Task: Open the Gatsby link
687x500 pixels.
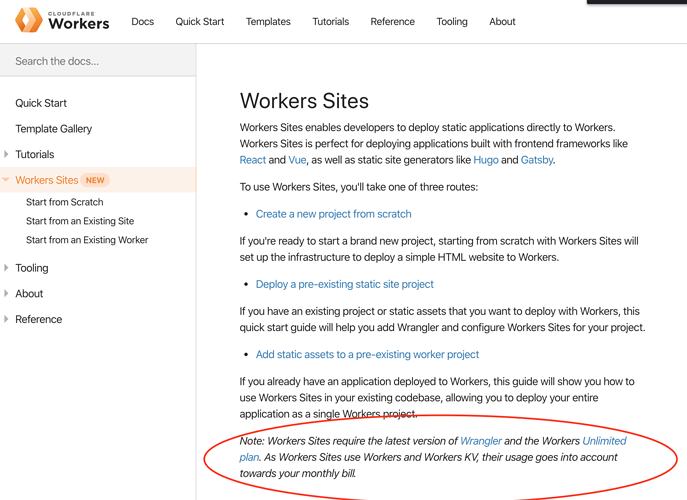Action: 537,160
